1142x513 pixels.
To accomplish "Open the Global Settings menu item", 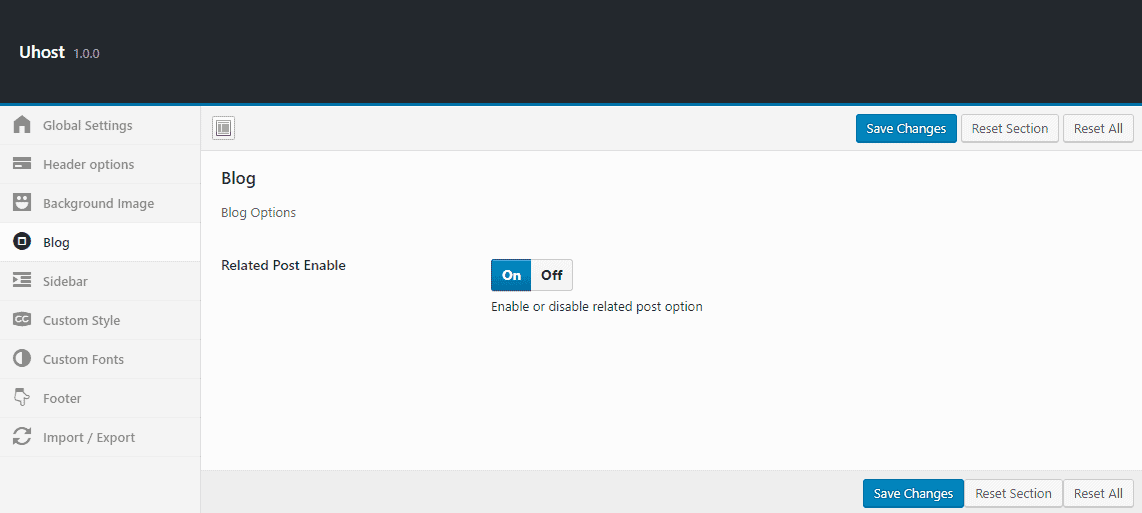I will [x=87, y=125].
